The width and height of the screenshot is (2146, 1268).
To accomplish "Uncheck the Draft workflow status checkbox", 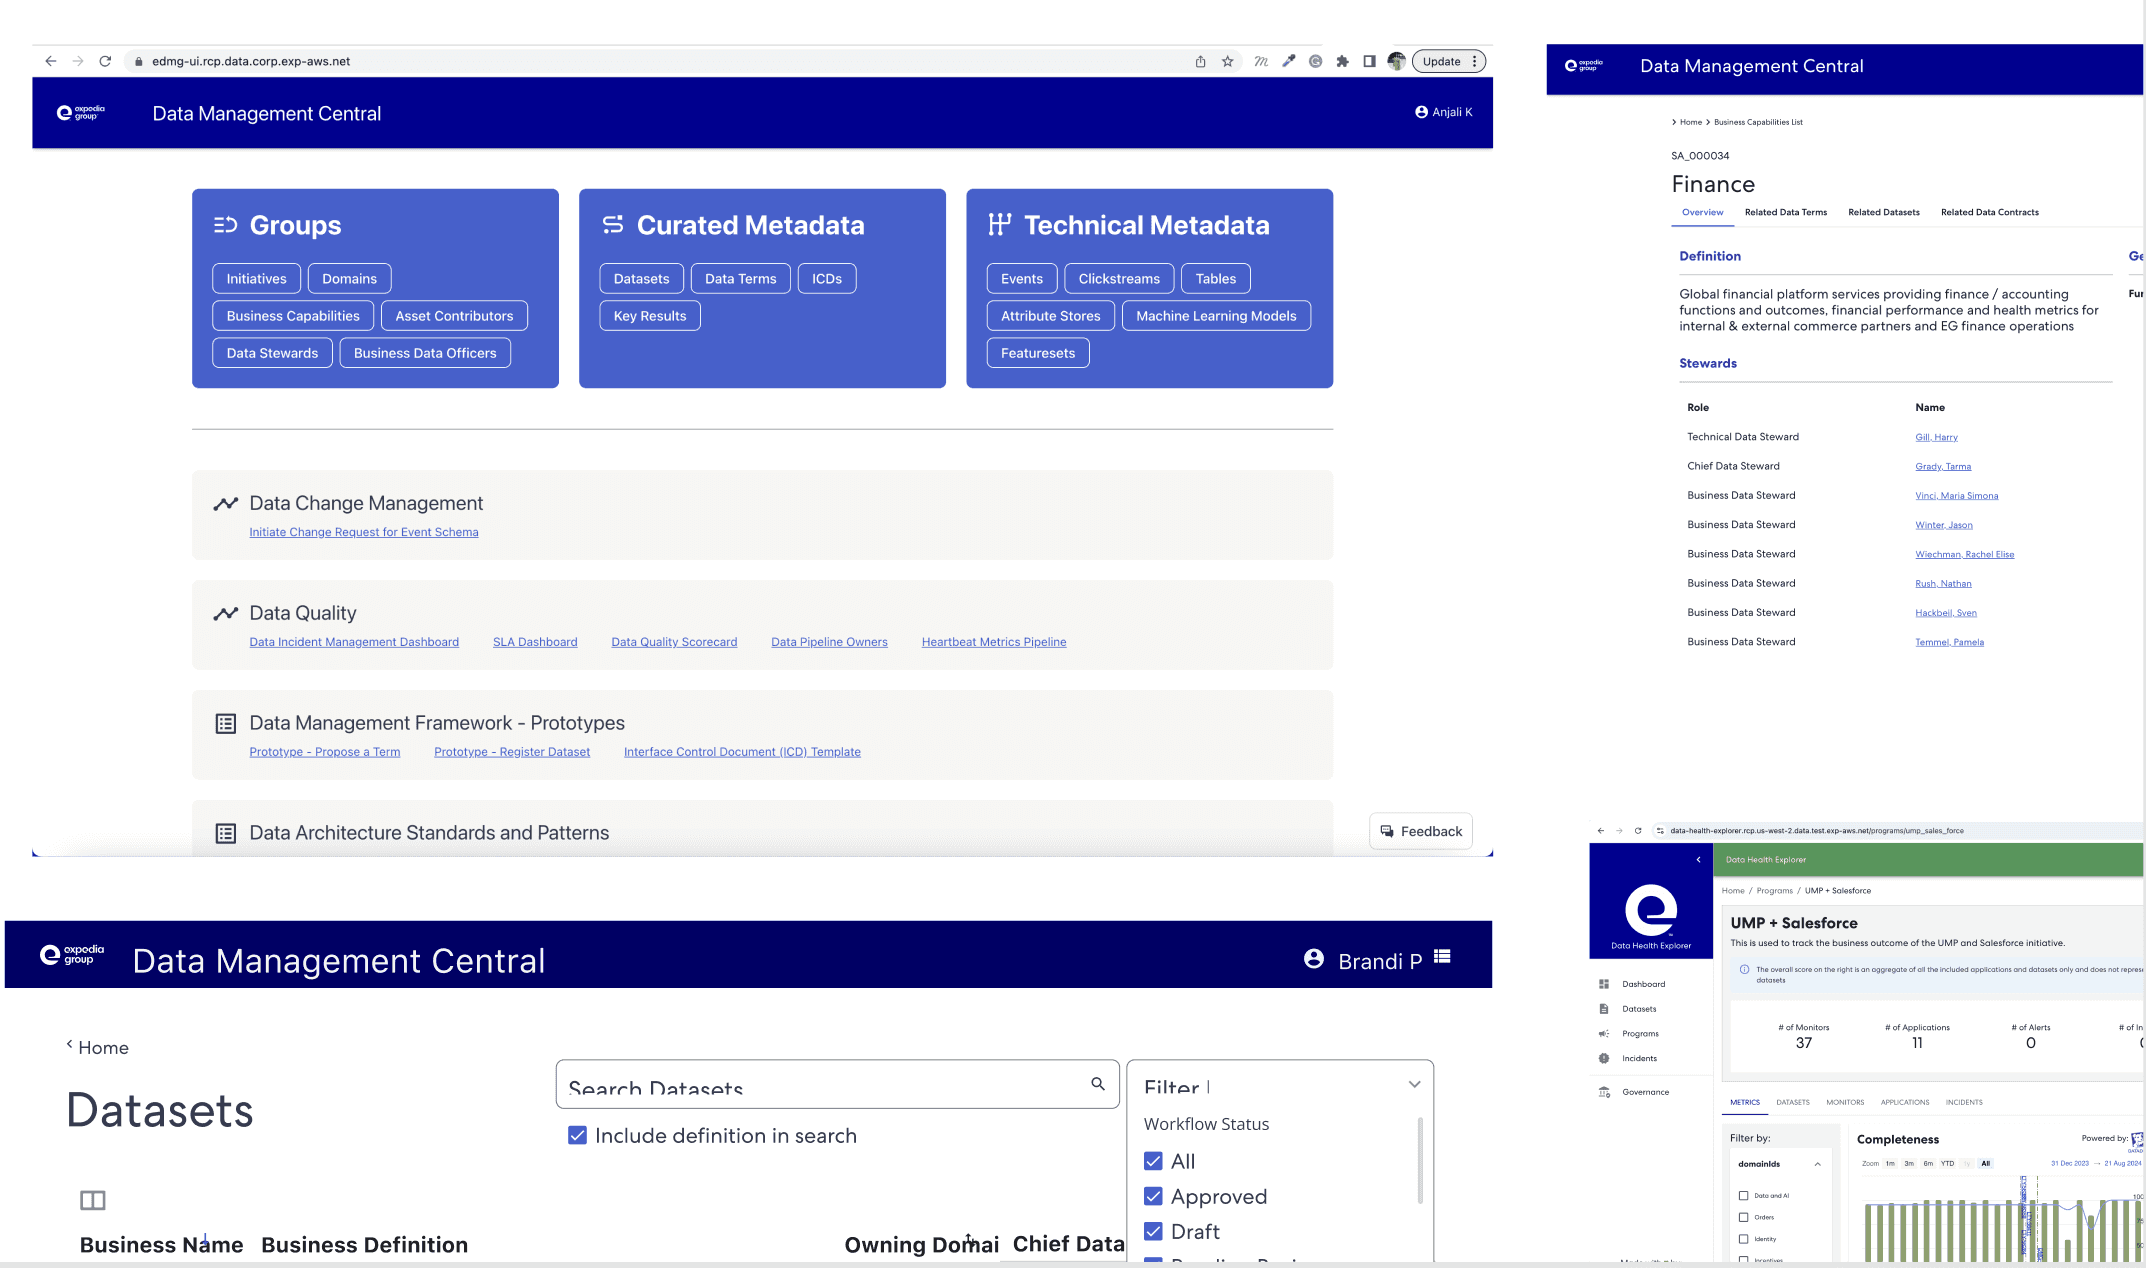I will [x=1153, y=1231].
